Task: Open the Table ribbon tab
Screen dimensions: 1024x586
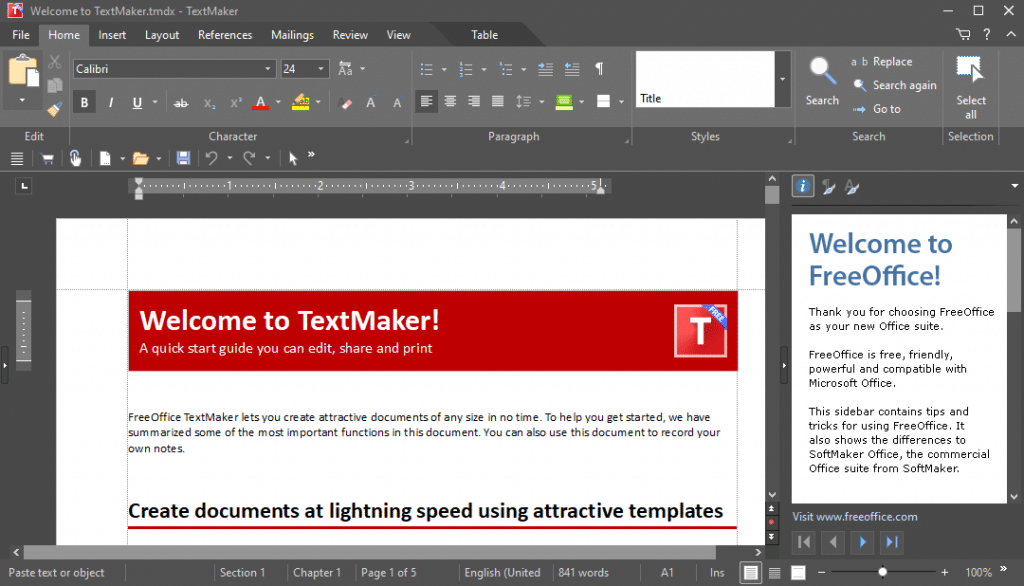Action: point(485,35)
